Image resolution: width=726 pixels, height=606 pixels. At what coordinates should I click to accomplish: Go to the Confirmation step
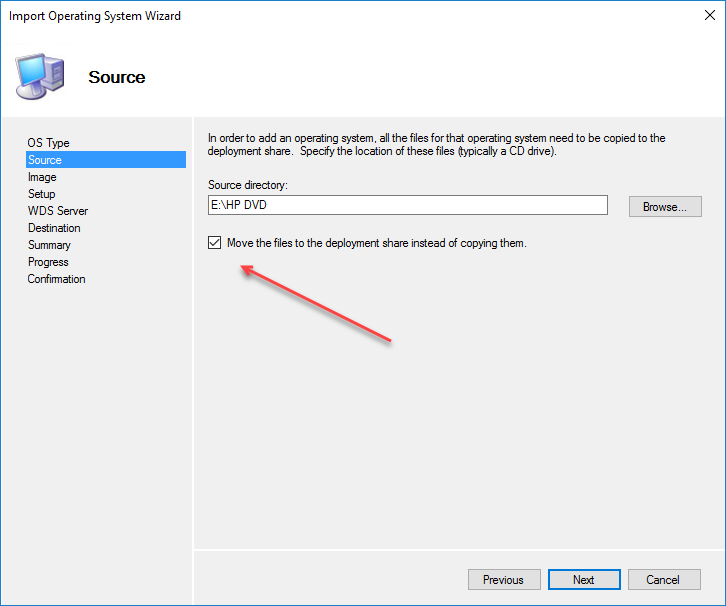[x=56, y=279]
